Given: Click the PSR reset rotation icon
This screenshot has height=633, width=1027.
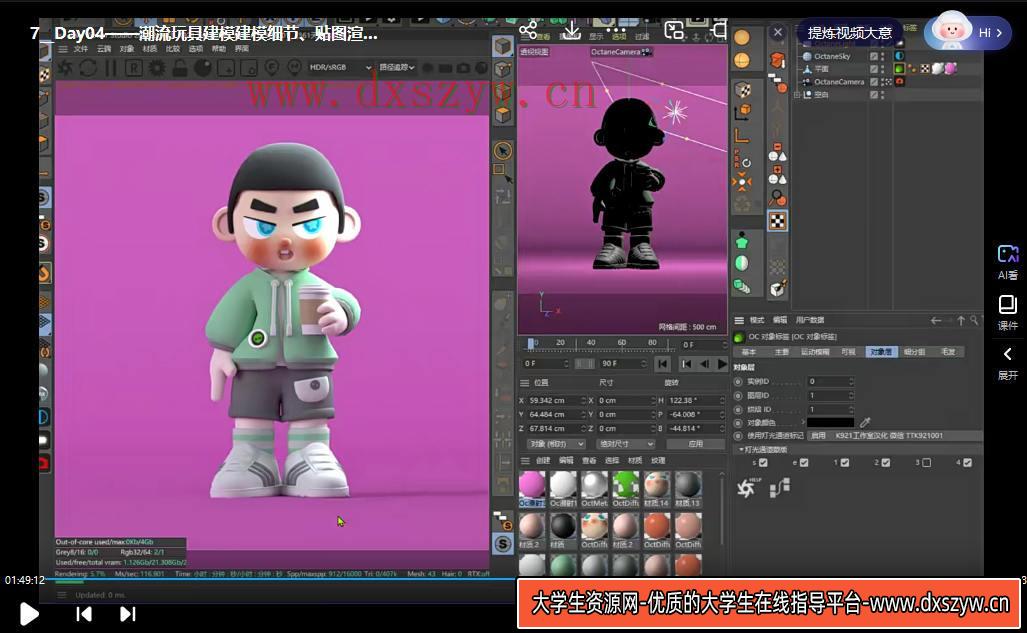Looking at the screenshot, I should 741,159.
